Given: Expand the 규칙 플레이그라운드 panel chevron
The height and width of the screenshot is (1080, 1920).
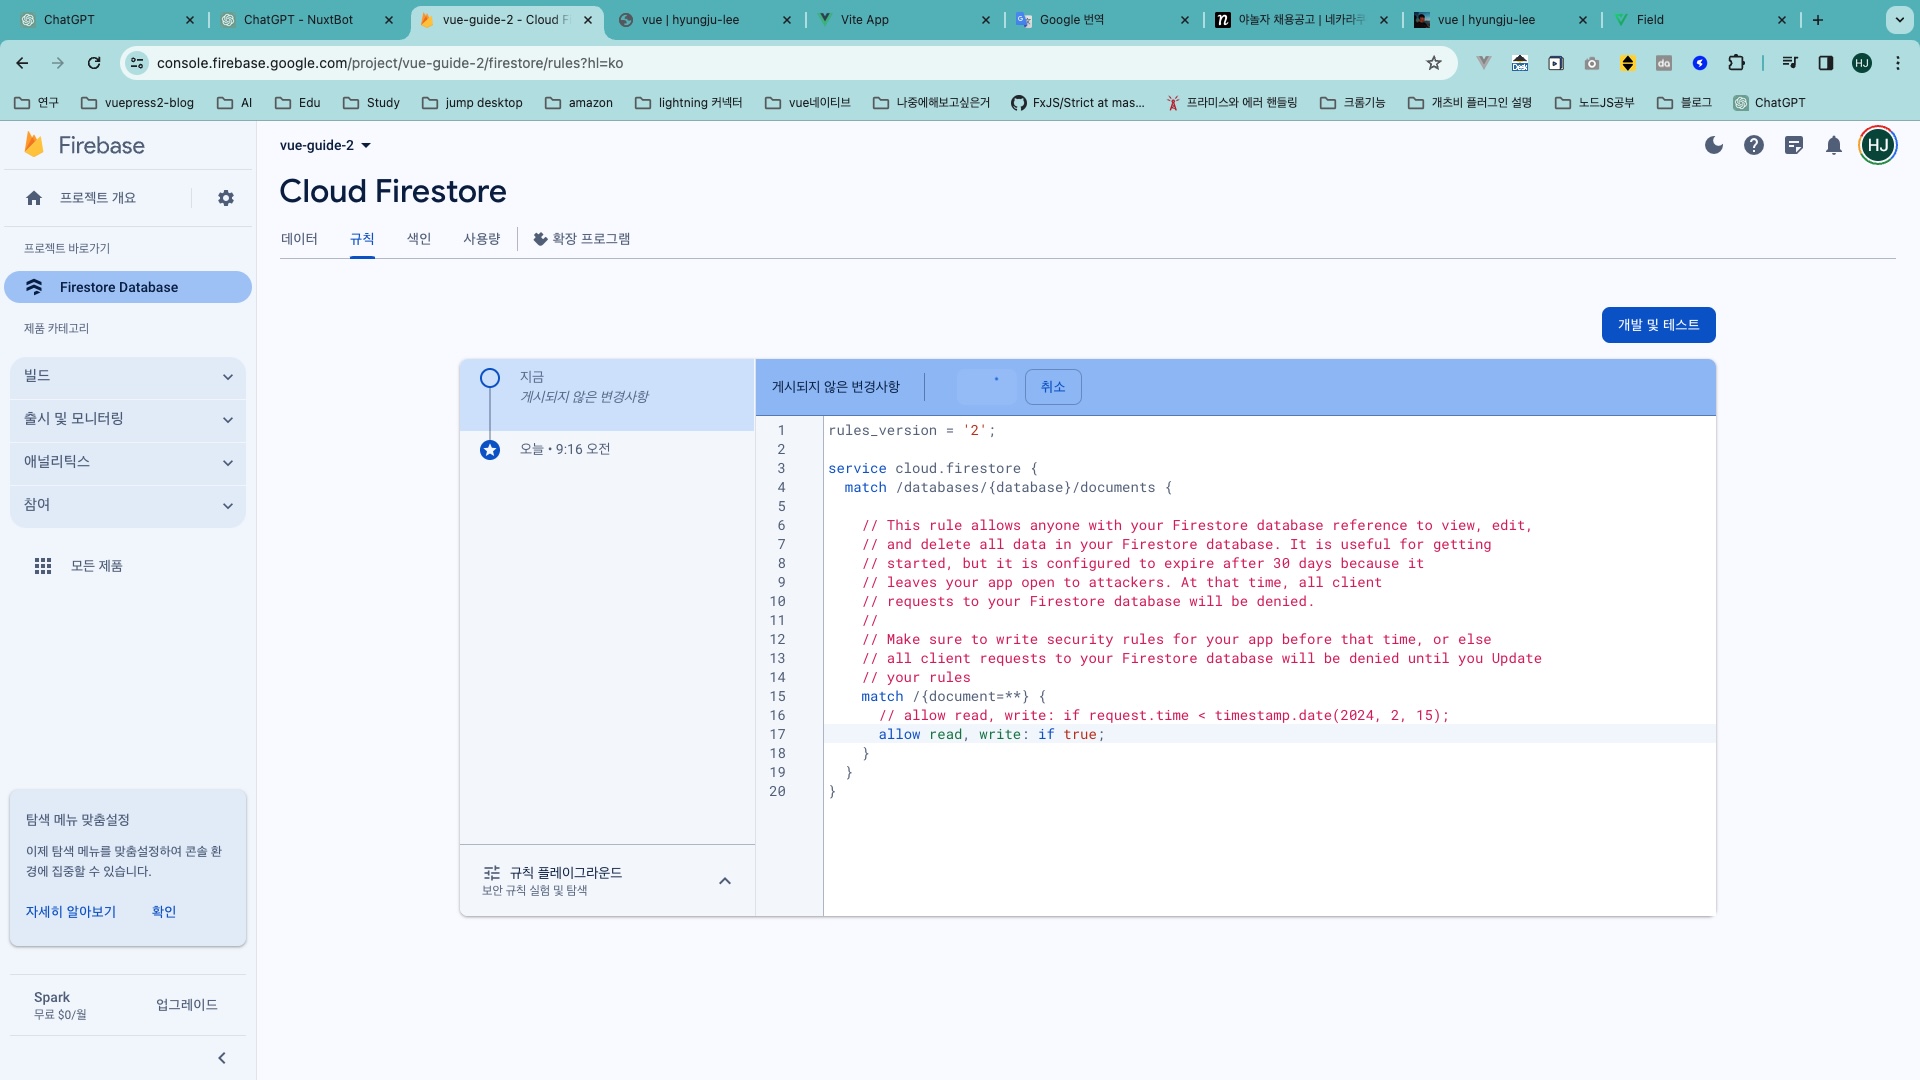Looking at the screenshot, I should coord(725,881).
